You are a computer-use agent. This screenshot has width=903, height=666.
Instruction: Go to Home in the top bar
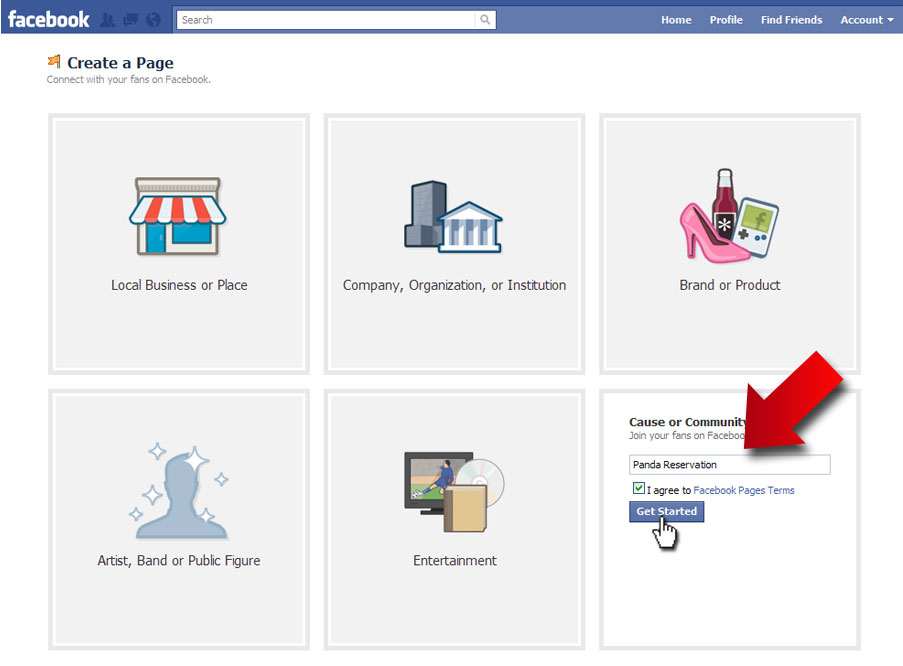coord(676,20)
